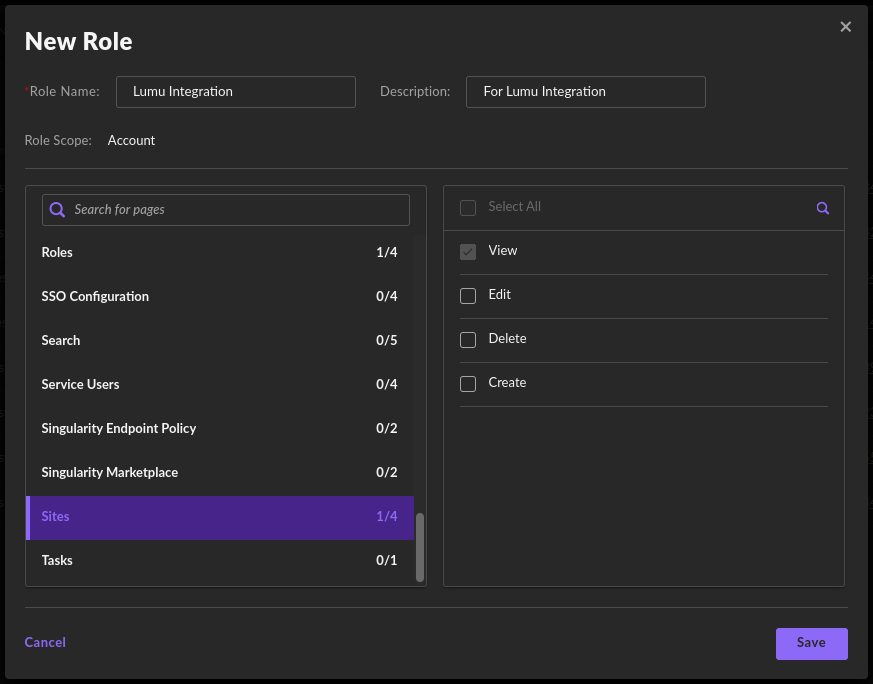Screen dimensions: 873x684
Task: Click the pages list scrollbar thumb
Action: (420, 546)
